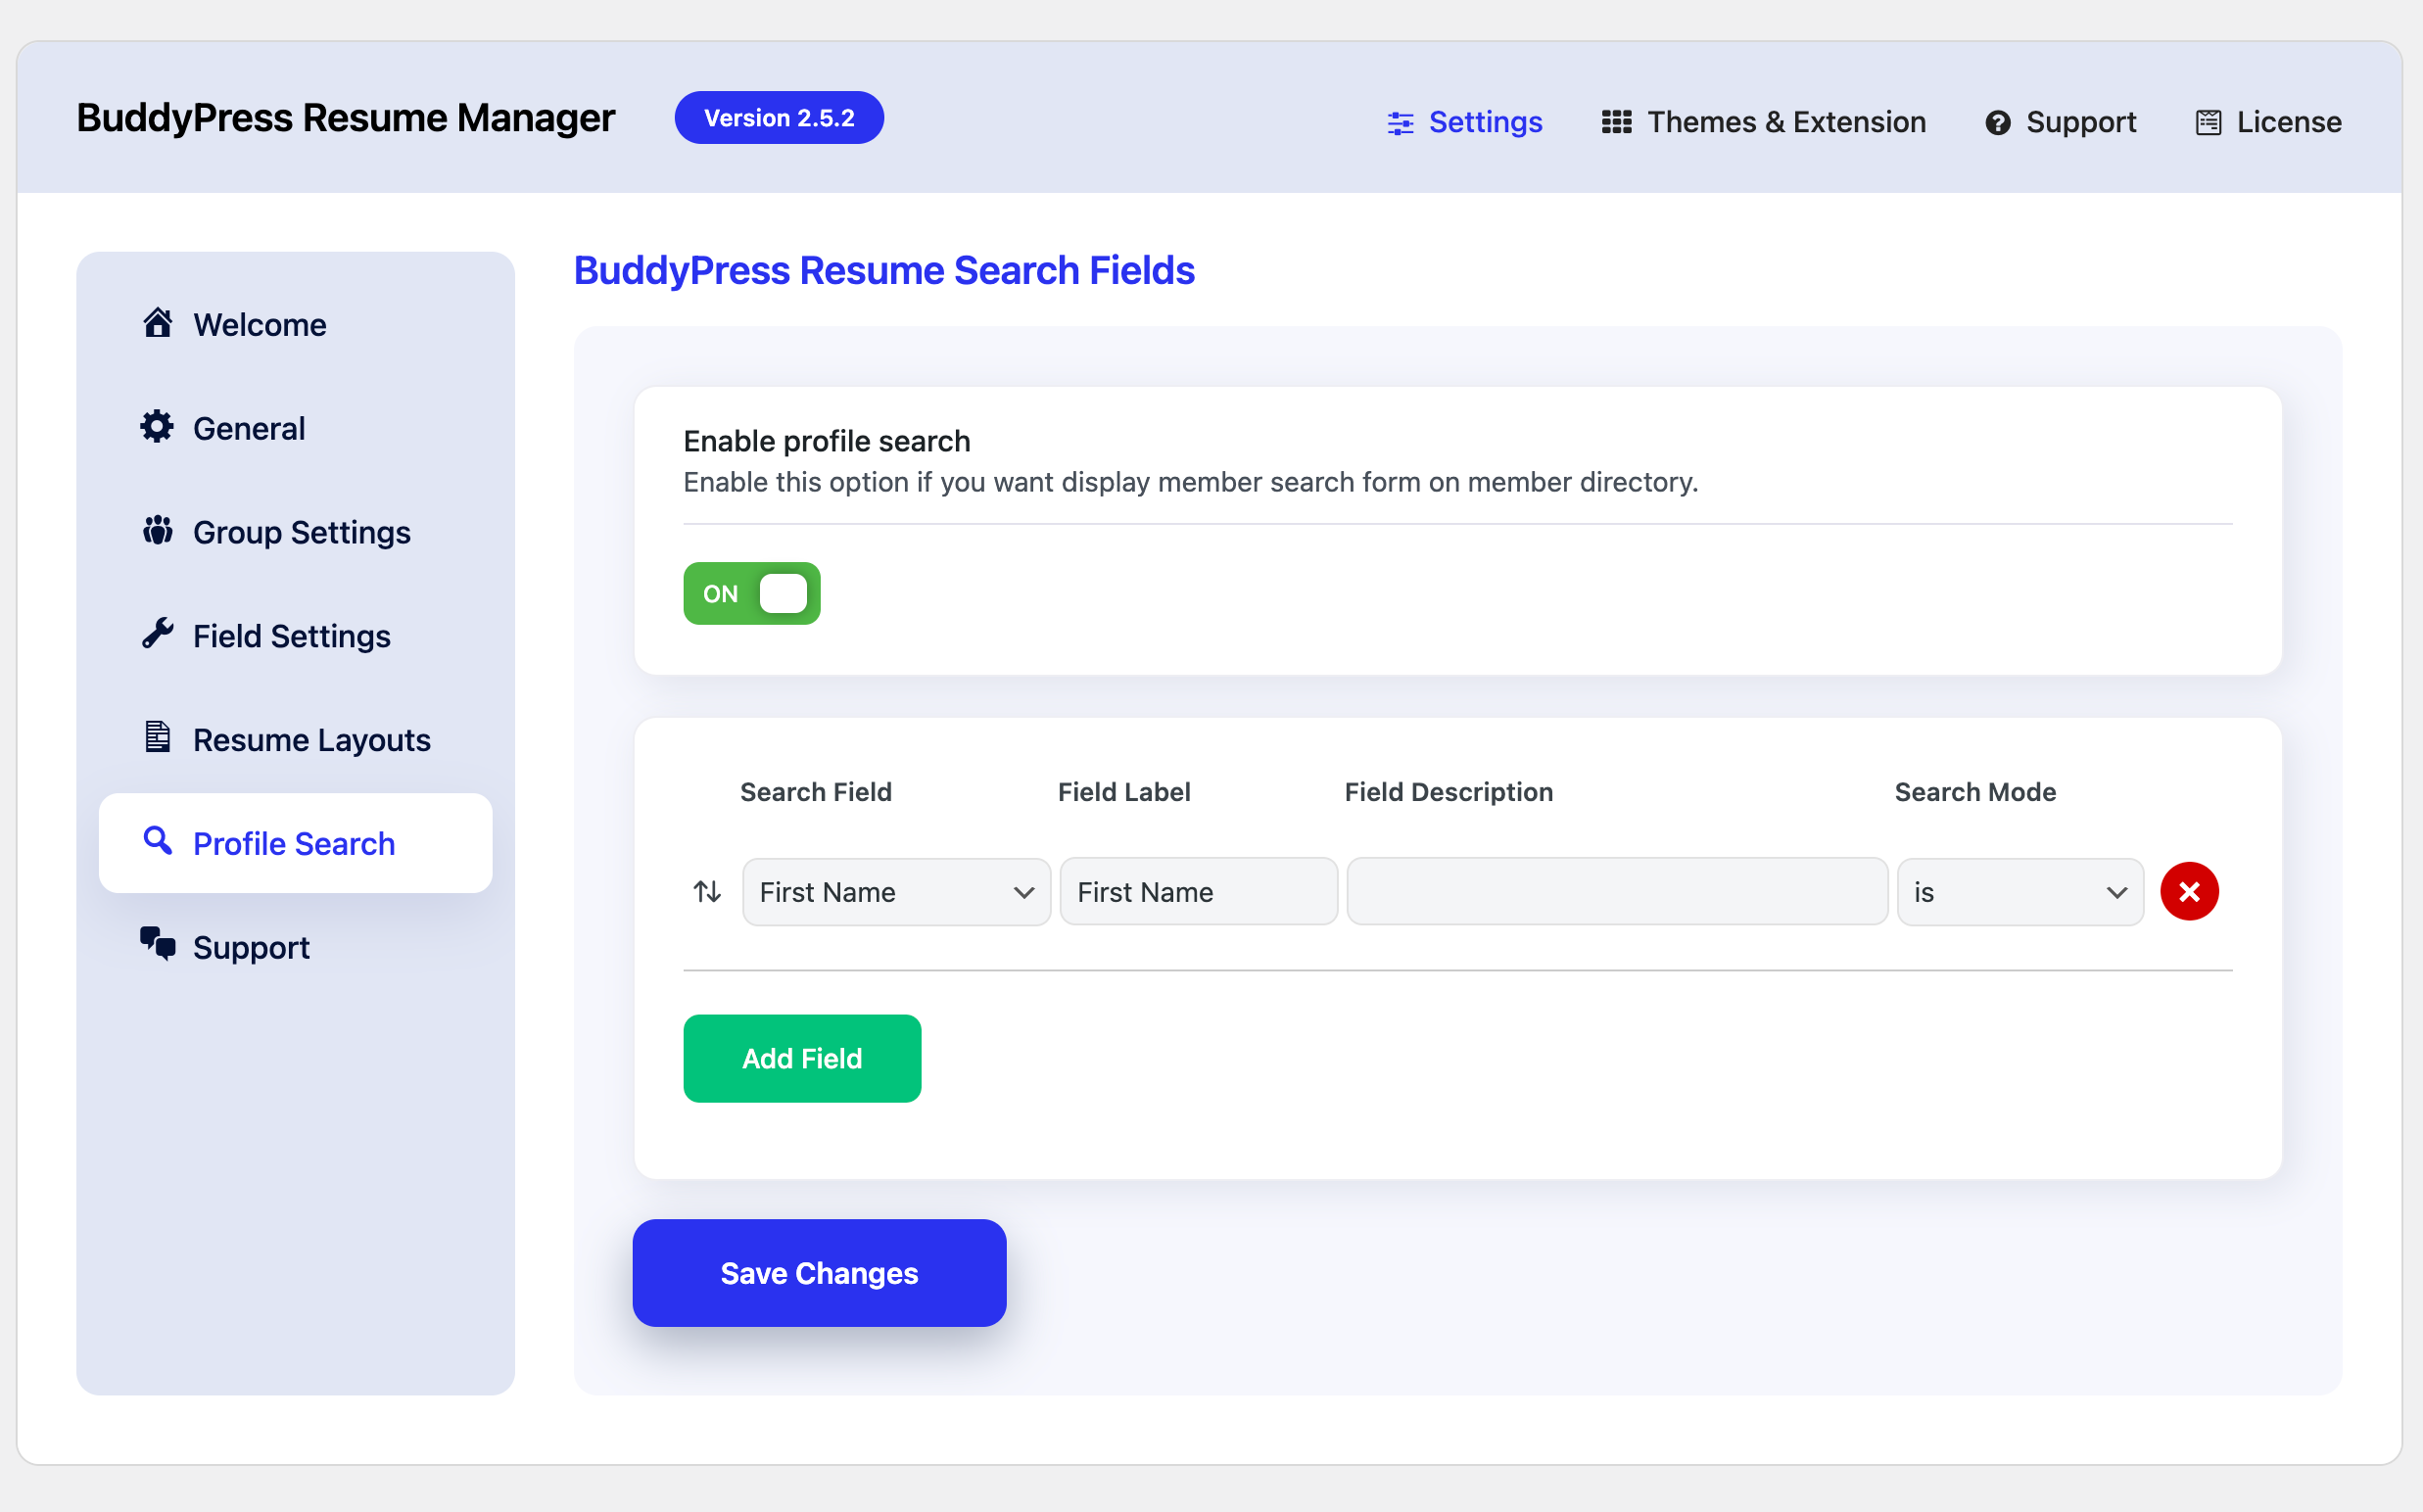The image size is (2423, 1512).
Task: Click the Add Field button
Action: tap(801, 1058)
